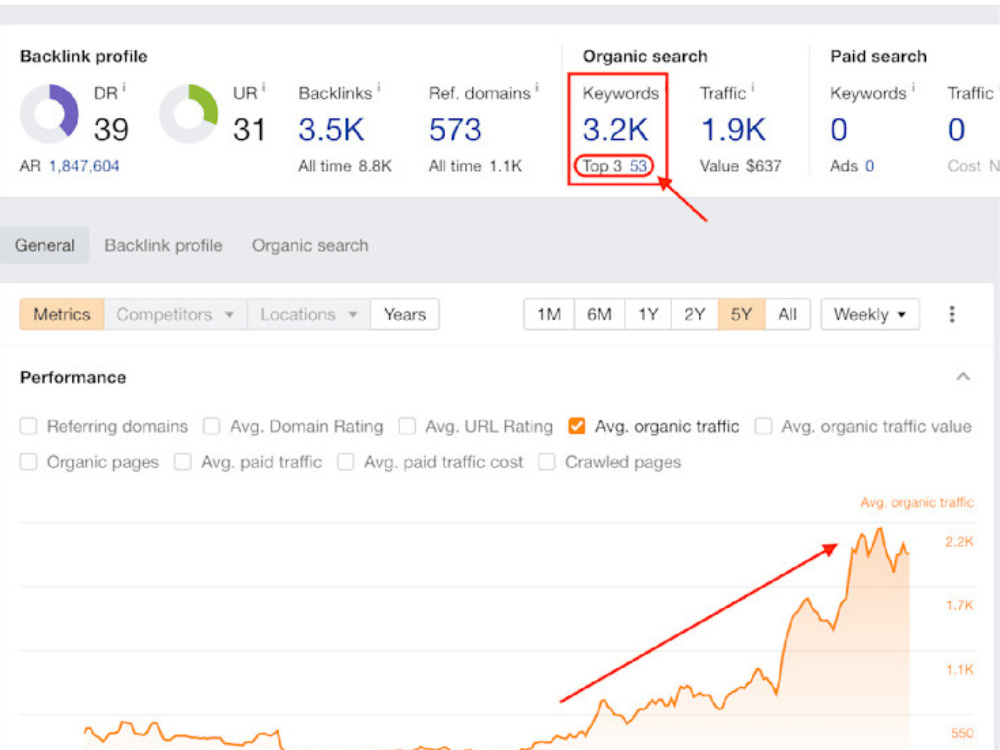Viewport: 1000px width, 750px height.
Task: Select the Metrics view button
Action: coord(62,314)
